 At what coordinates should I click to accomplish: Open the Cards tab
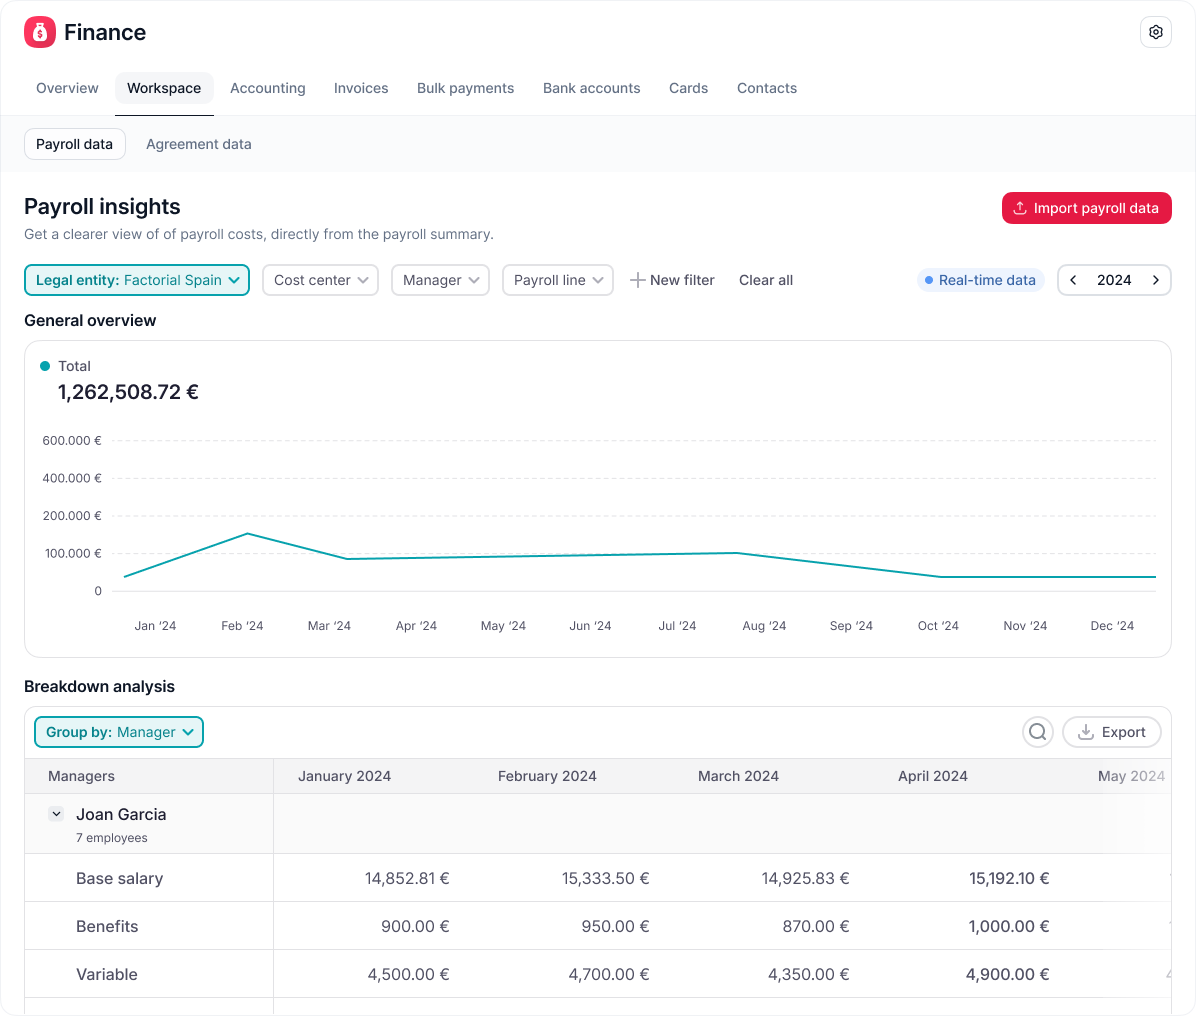click(688, 88)
